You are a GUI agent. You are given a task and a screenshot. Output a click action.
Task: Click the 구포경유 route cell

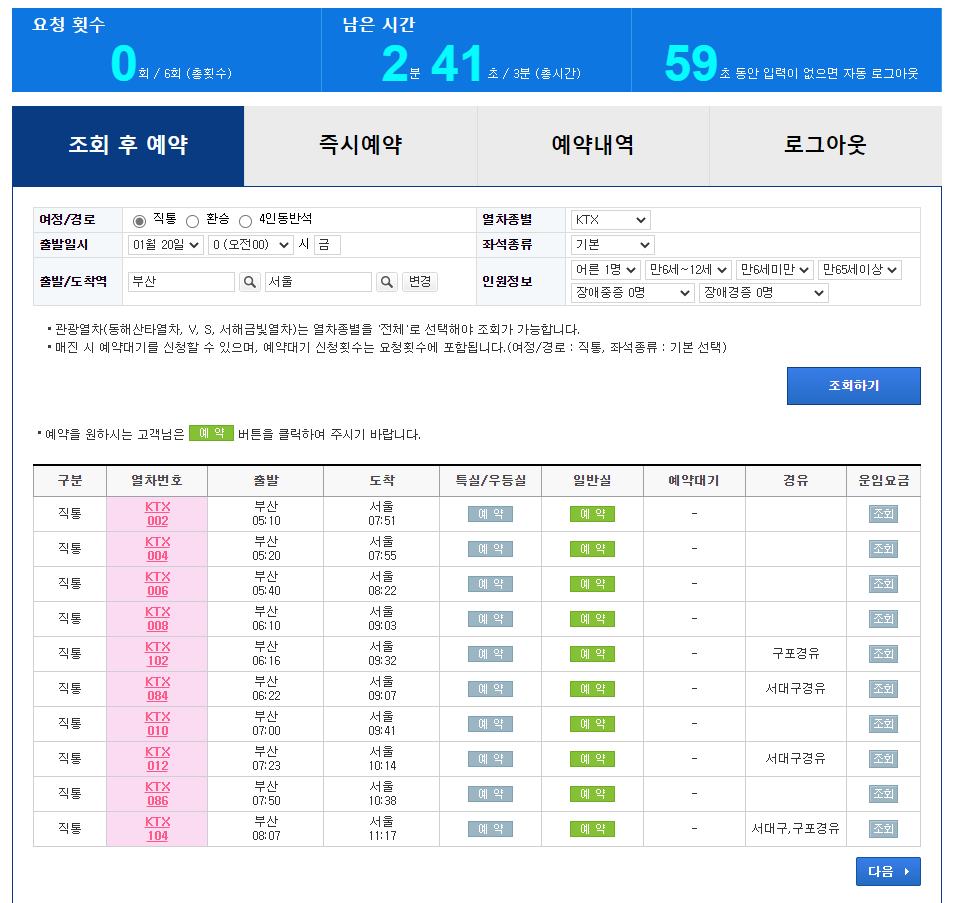tap(795, 654)
